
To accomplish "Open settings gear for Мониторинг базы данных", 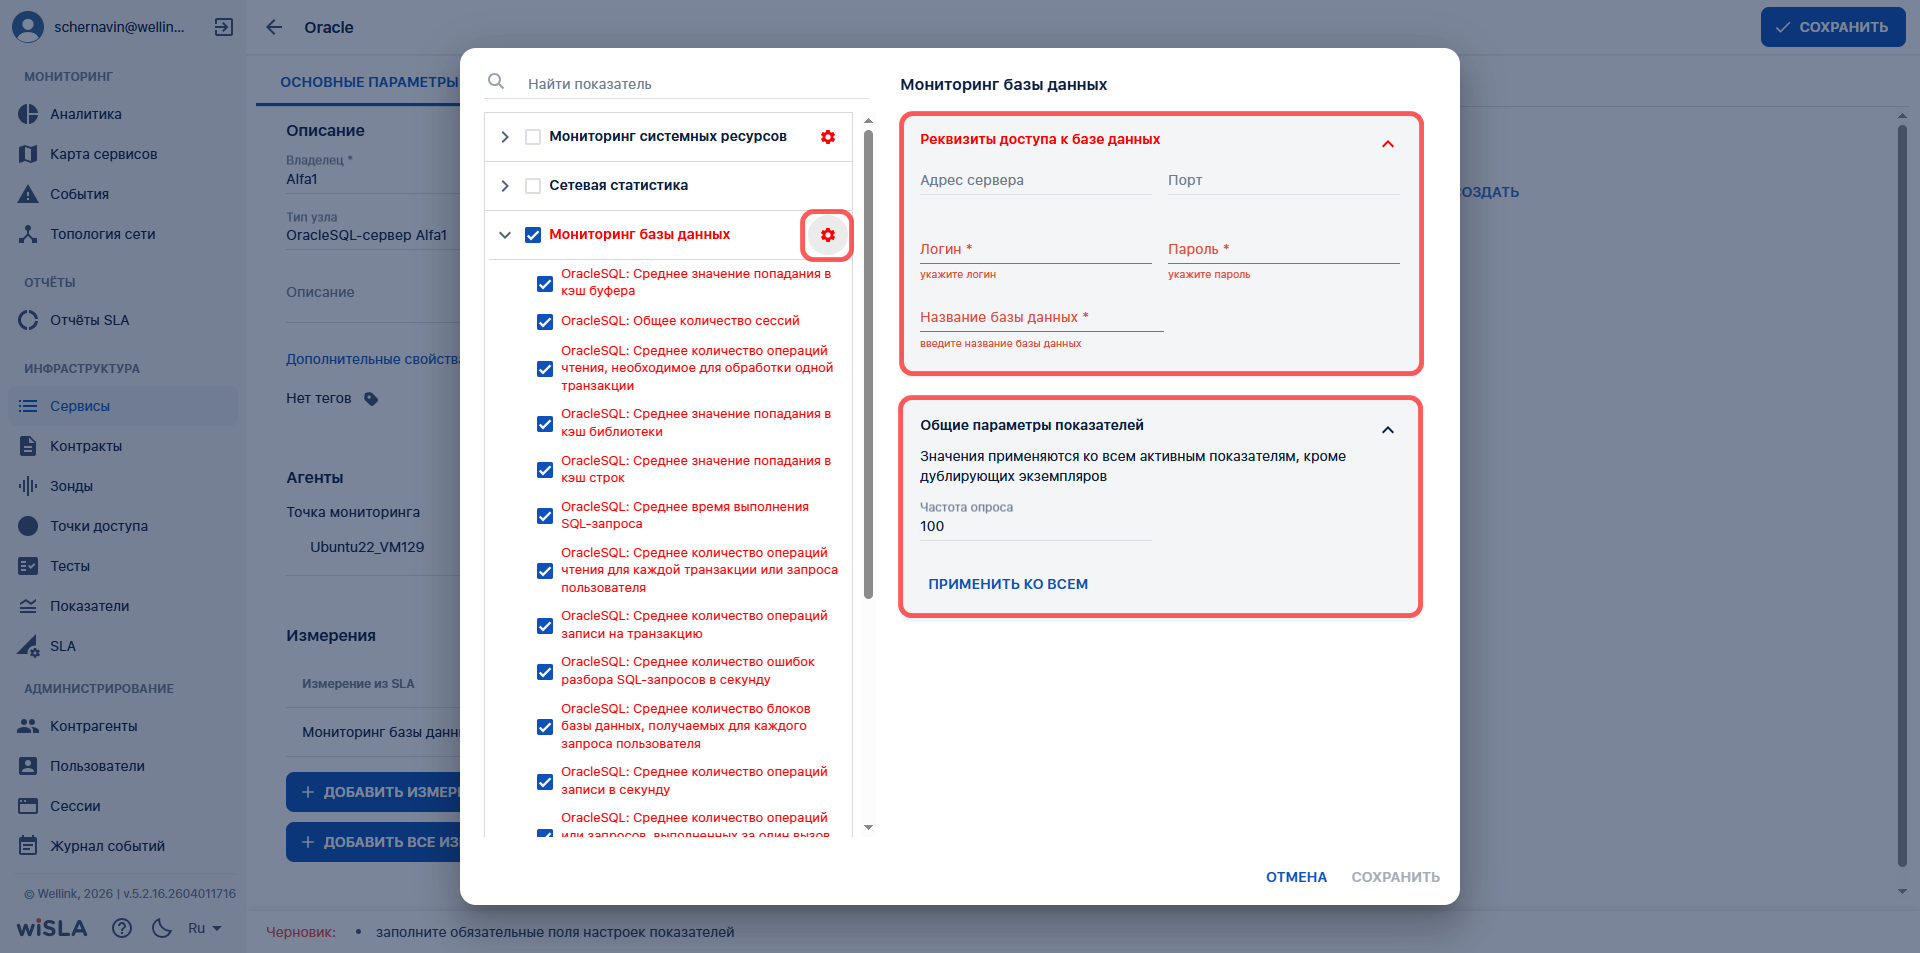I will click(828, 235).
